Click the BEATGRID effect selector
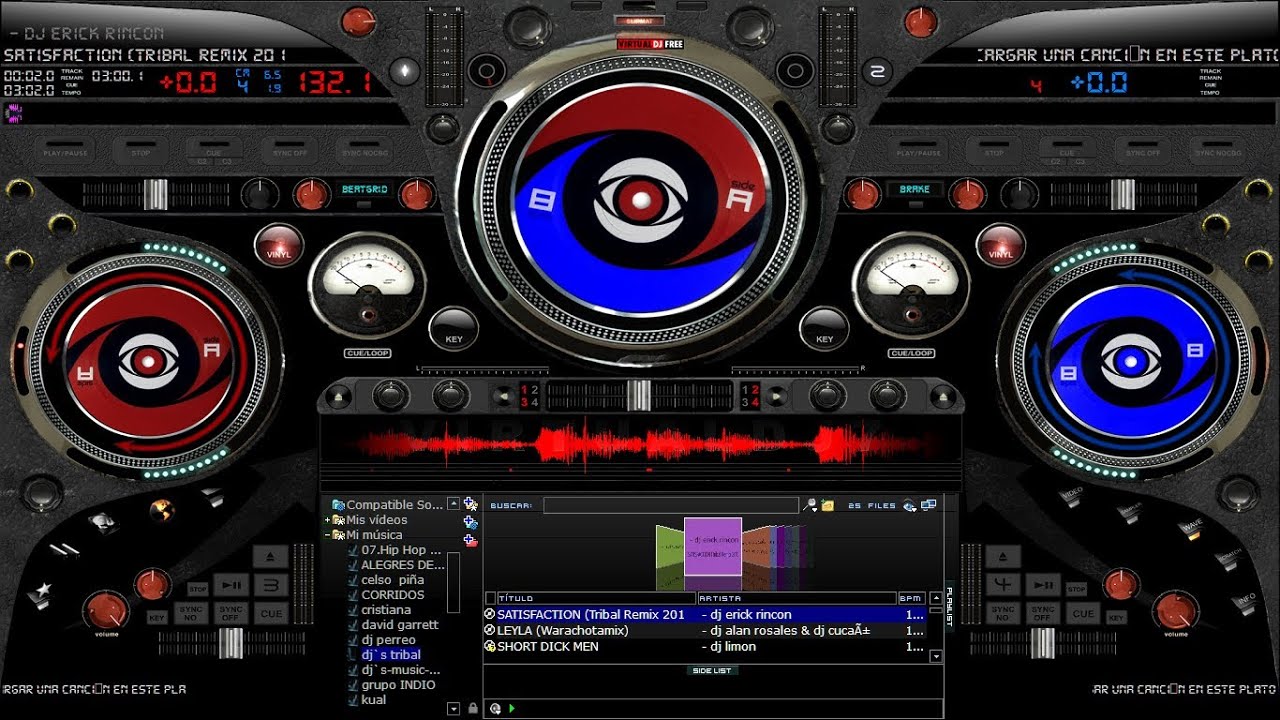 (364, 189)
